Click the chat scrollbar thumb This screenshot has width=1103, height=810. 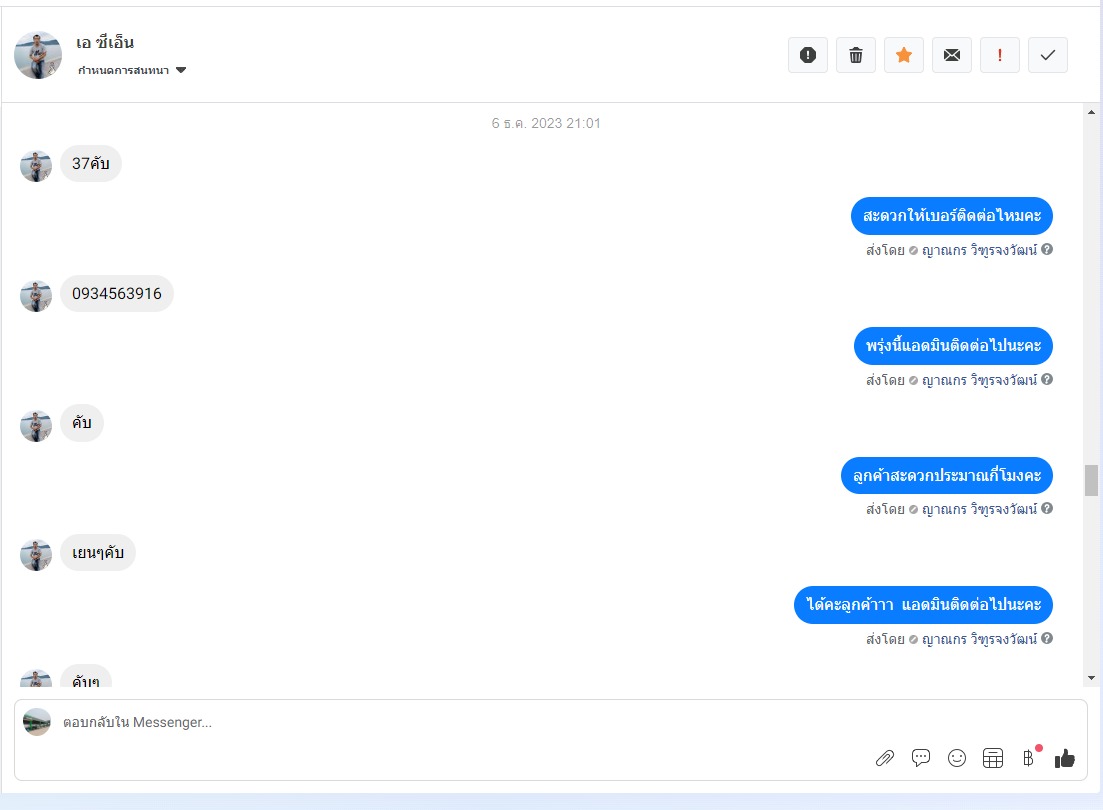(x=1091, y=481)
